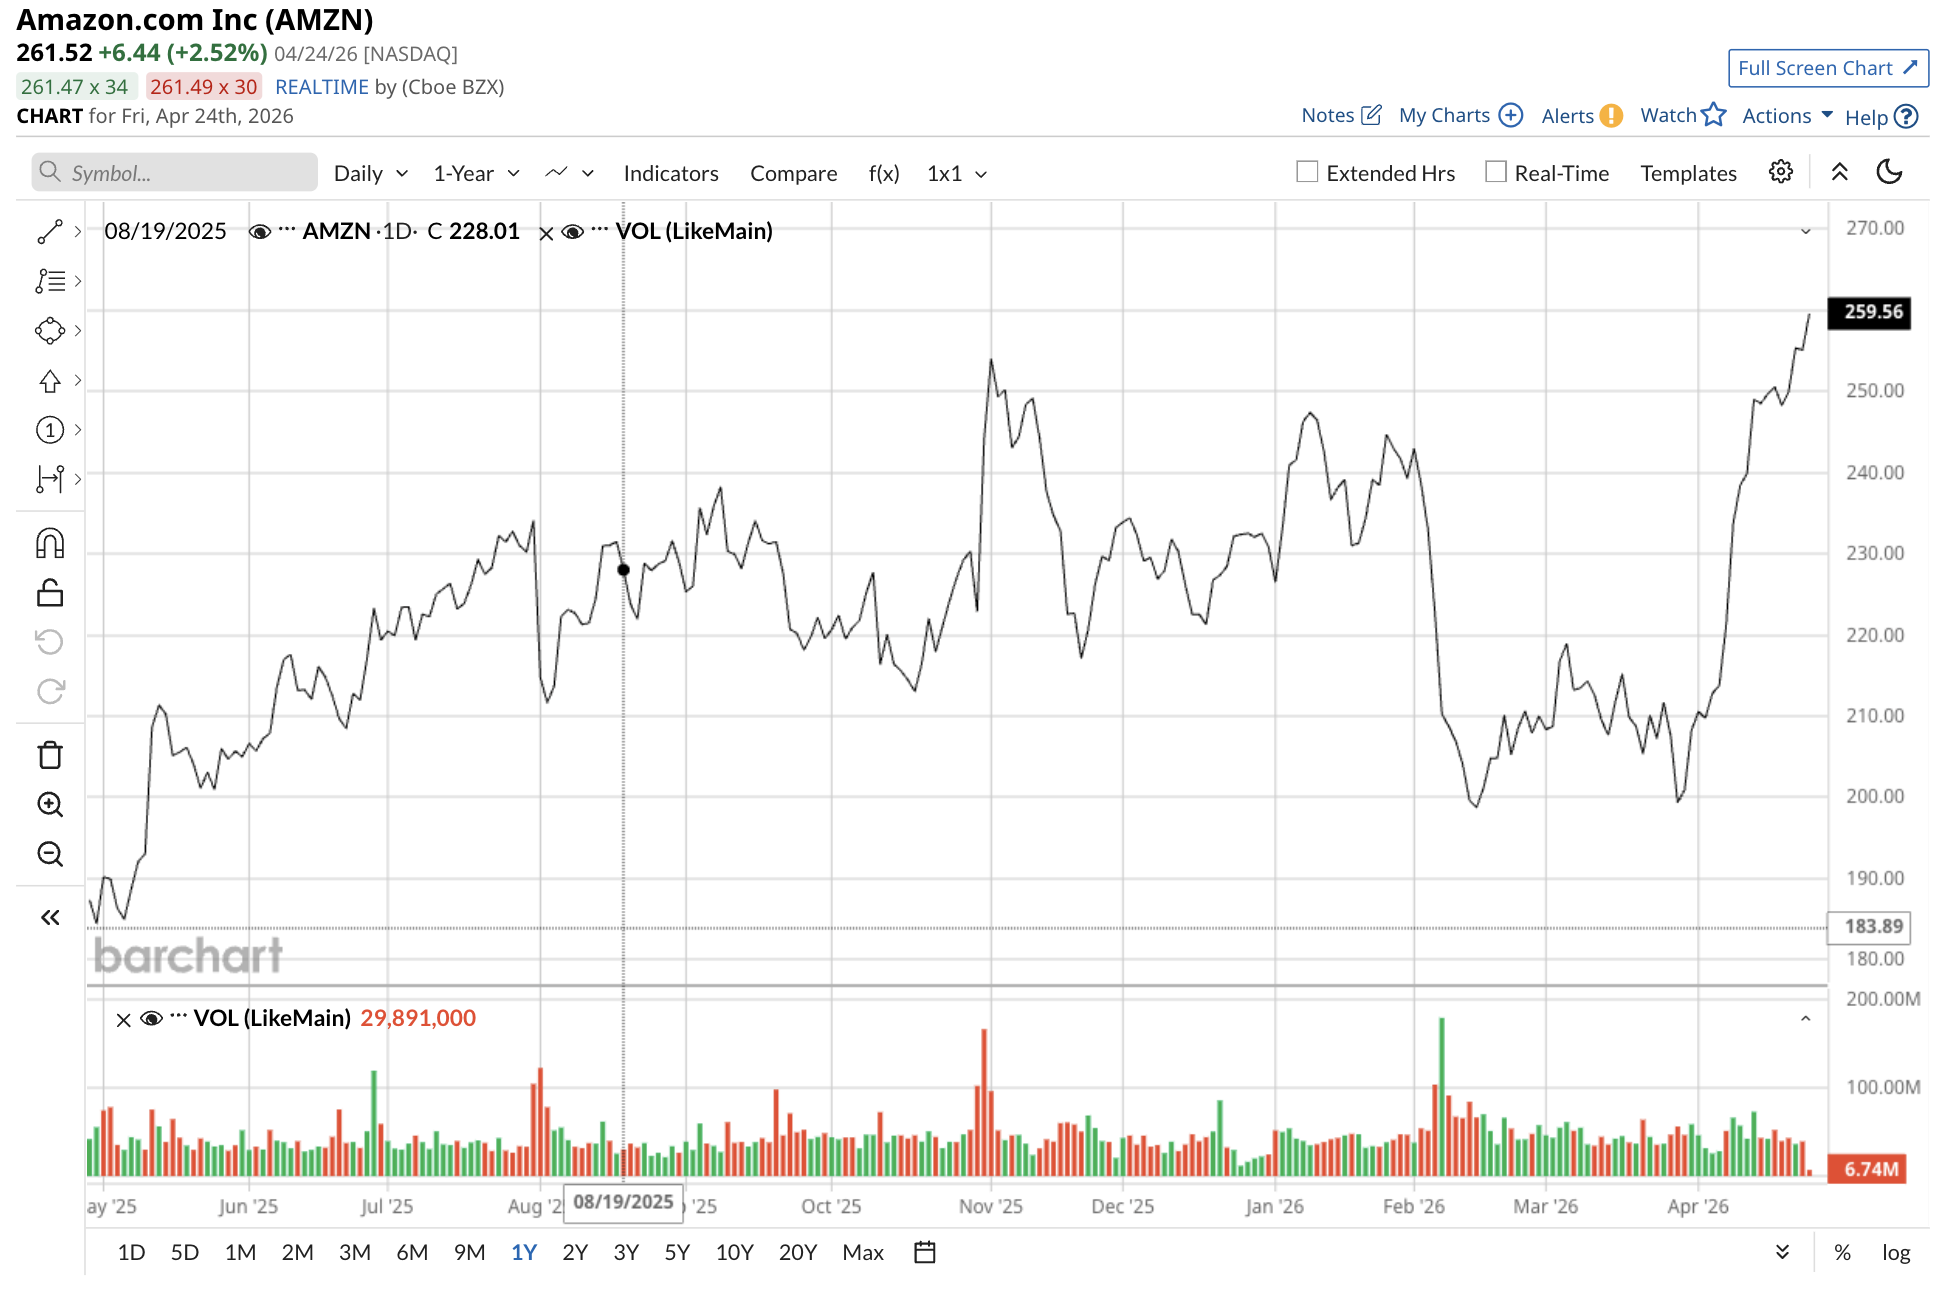Zoom in with the magnifier plus icon

[50, 805]
